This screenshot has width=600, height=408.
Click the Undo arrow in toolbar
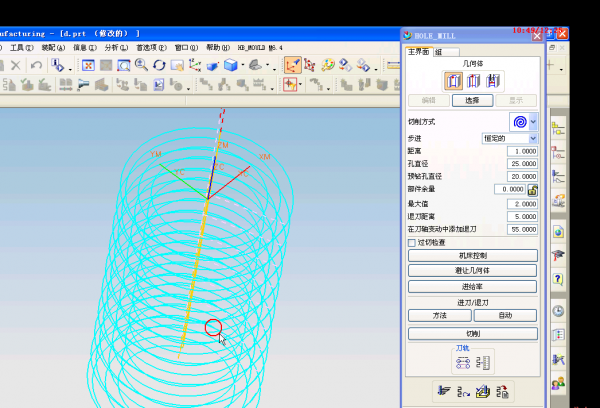pos(36,65)
